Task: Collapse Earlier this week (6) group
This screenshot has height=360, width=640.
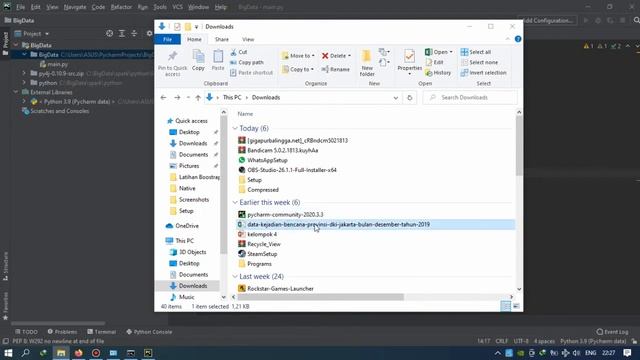Action: tap(235, 202)
